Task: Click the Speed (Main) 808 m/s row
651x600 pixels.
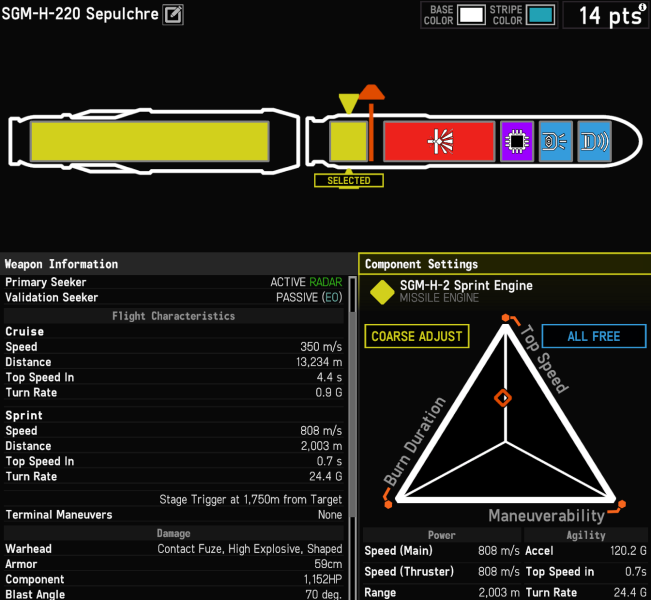Action: (442, 551)
